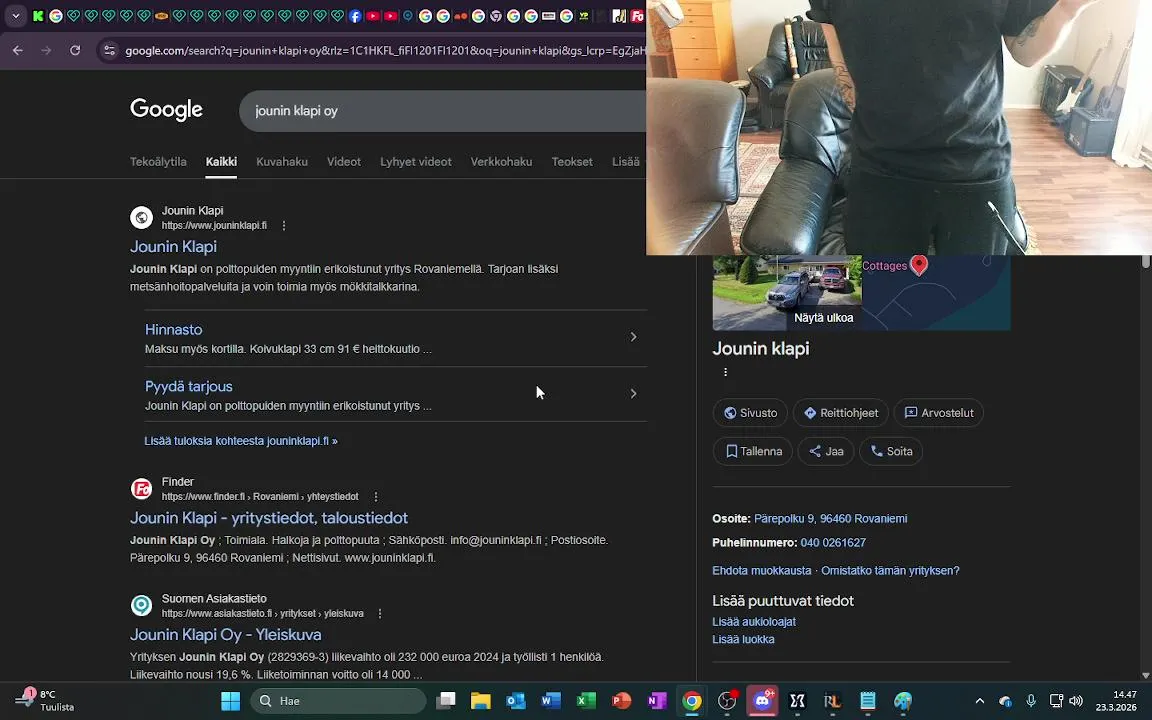Open the Videot search tab
This screenshot has width=1152, height=720.
point(344,162)
